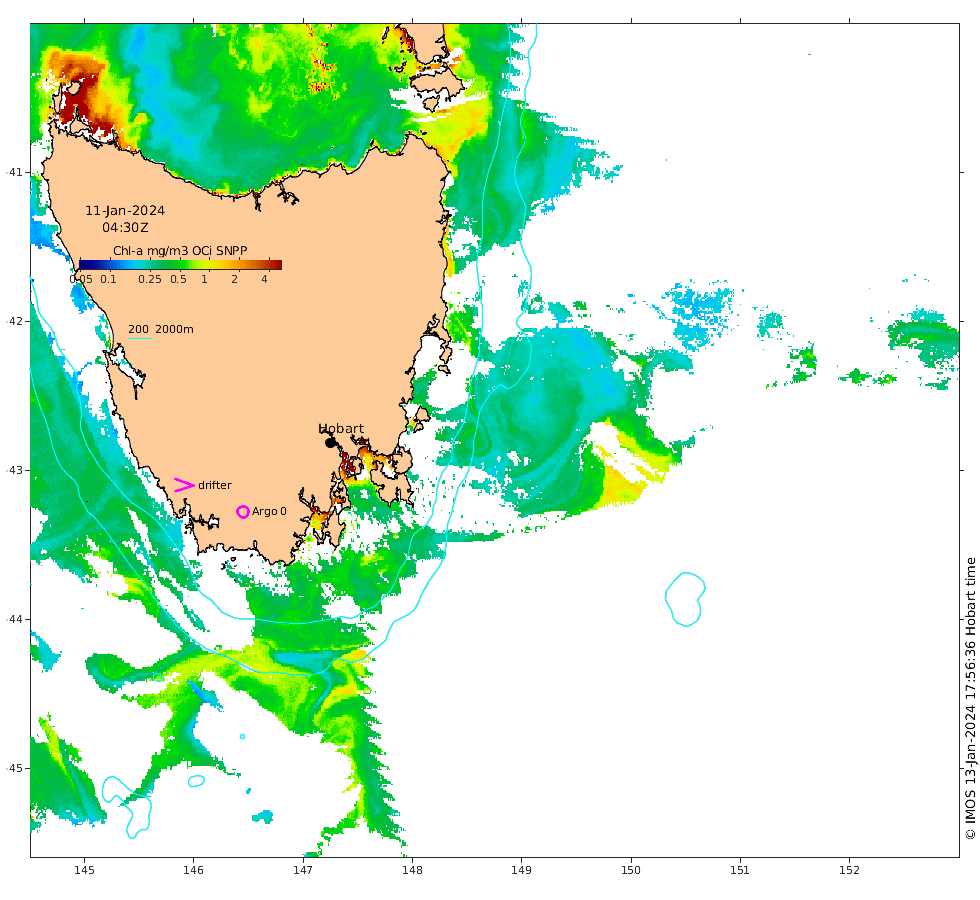Click the magenta Argo float circle
This screenshot has height=900, width=980.
point(243,512)
